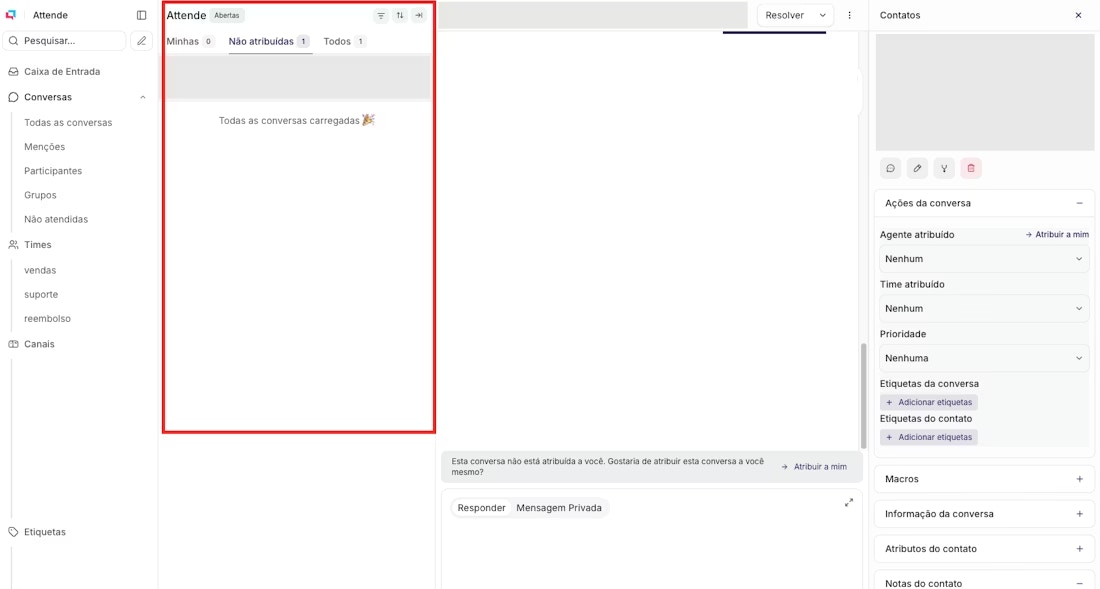Collapse the conversation list panel

coord(421,16)
